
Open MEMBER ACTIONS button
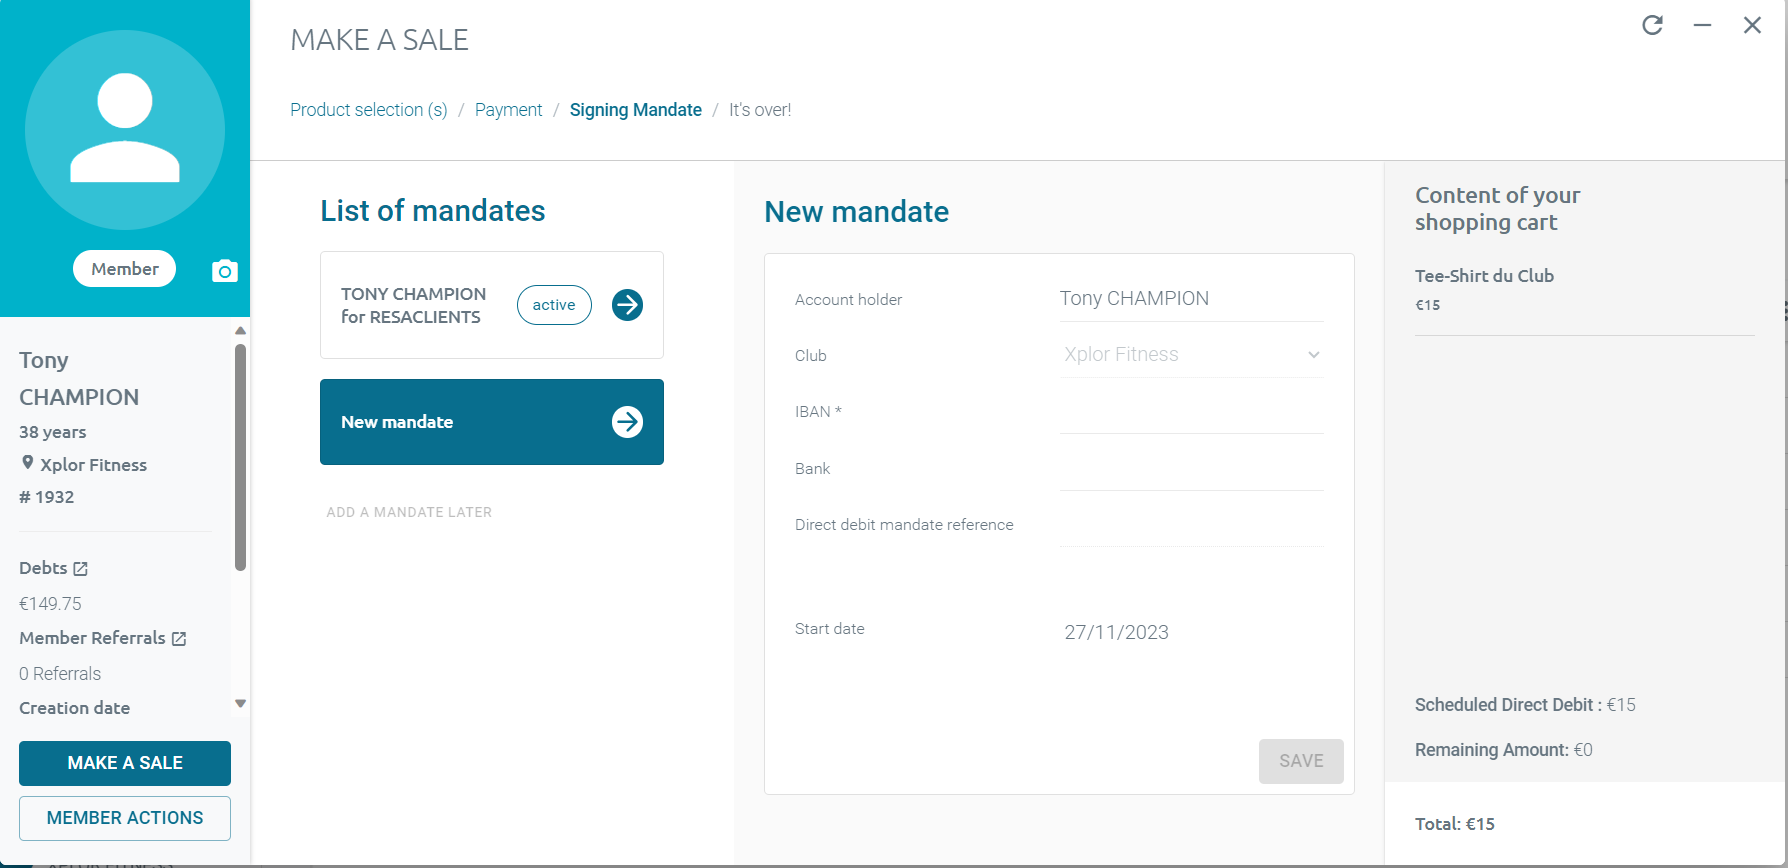click(x=125, y=818)
